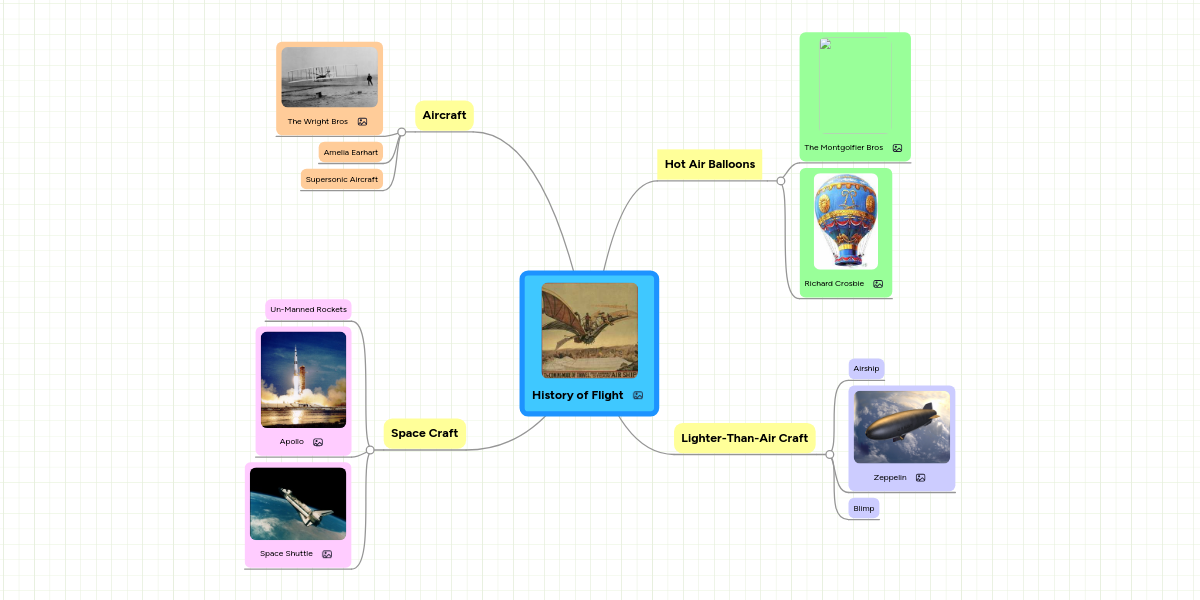Click the image icon beside Space Shuttle
This screenshot has height=600, width=1200.
pos(327,553)
